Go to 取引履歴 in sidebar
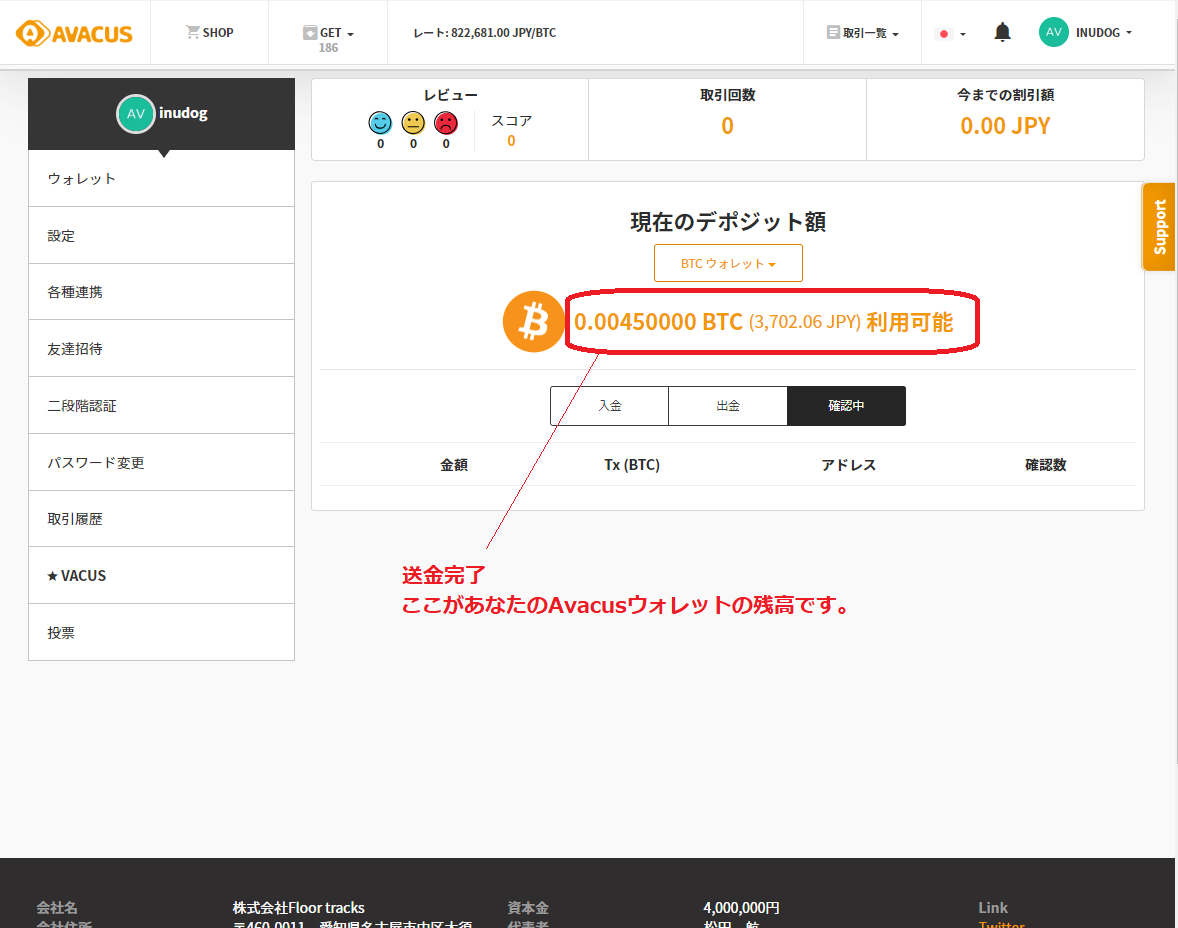Image resolution: width=1178 pixels, height=928 pixels. [x=161, y=519]
